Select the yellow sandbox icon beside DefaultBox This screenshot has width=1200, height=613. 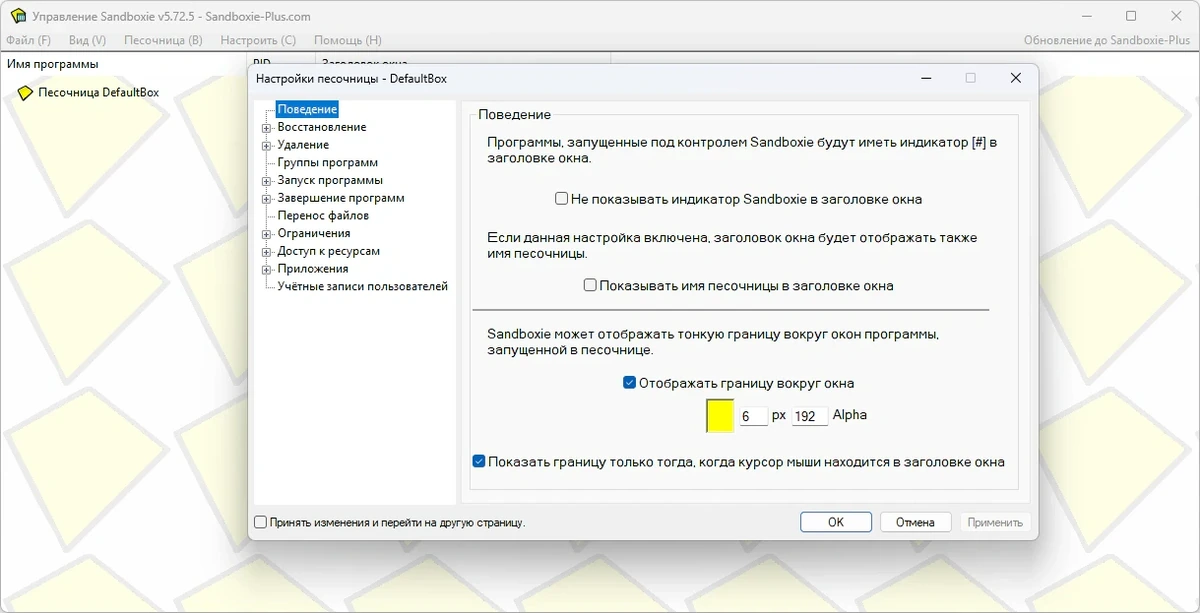click(26, 93)
